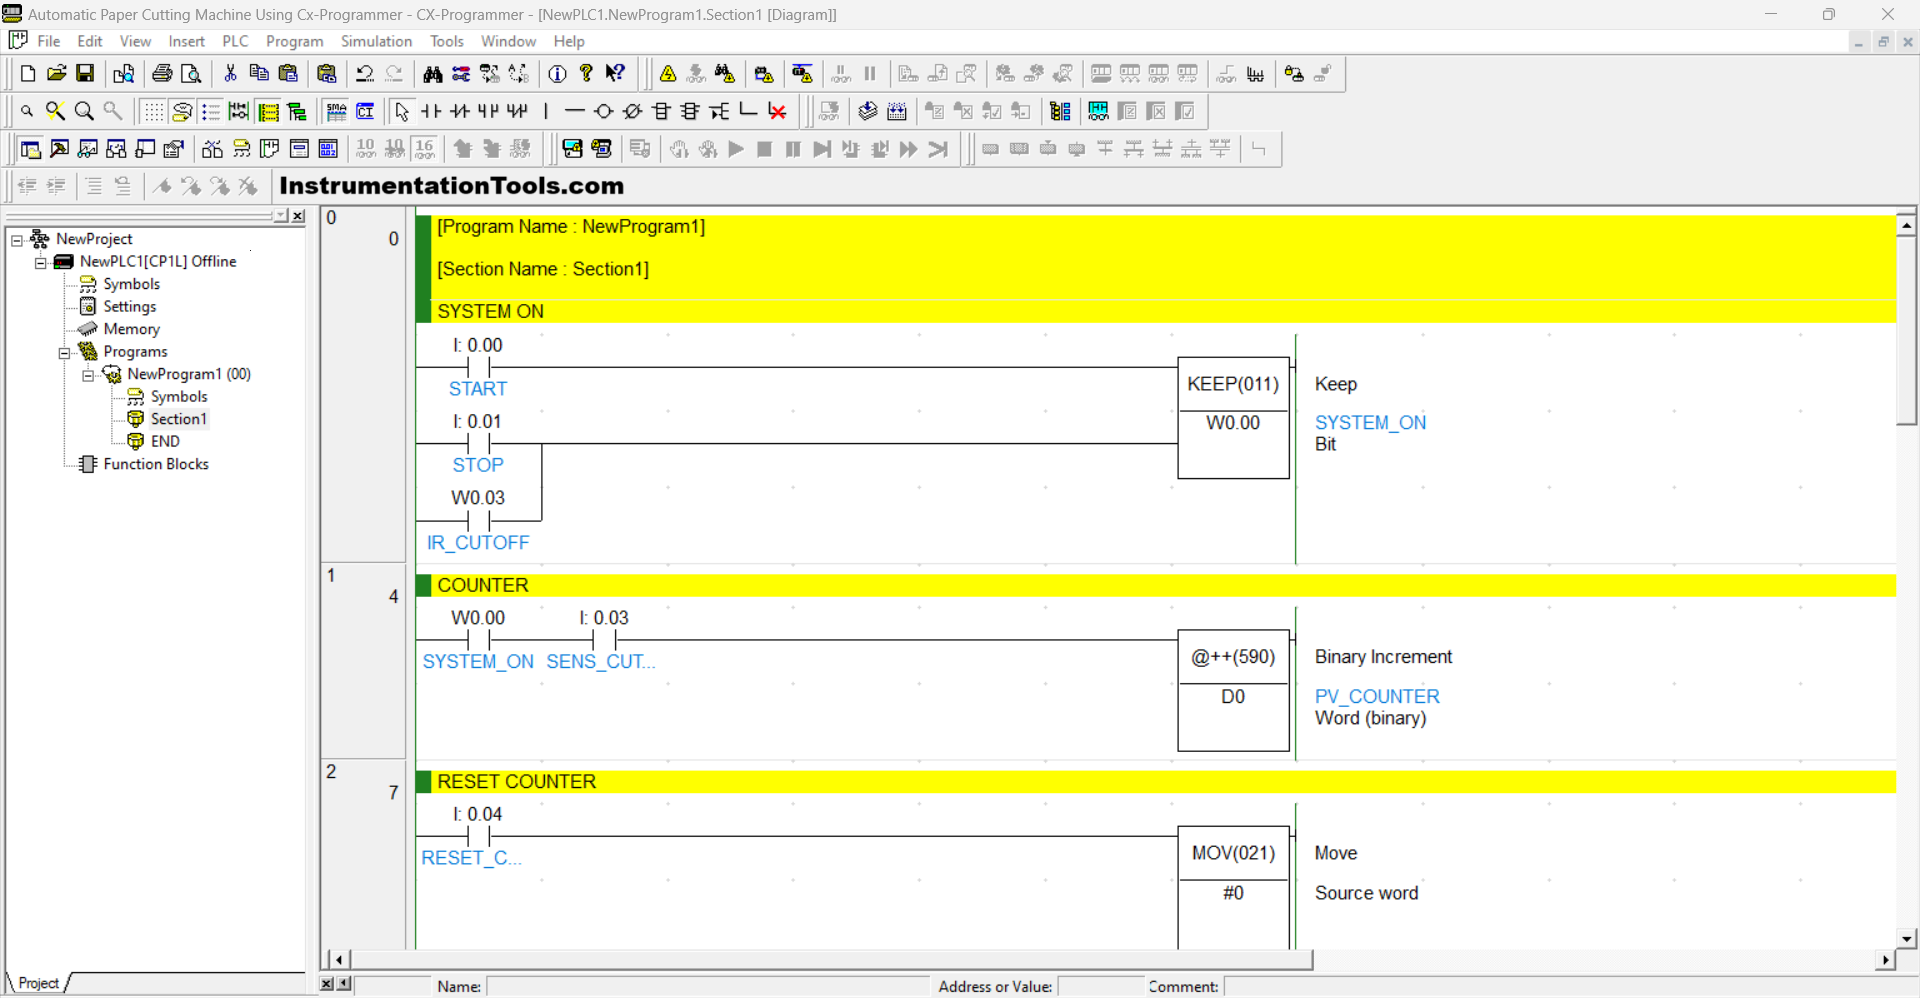Click the Cut scissors icon
The width and height of the screenshot is (1920, 998).
point(230,74)
